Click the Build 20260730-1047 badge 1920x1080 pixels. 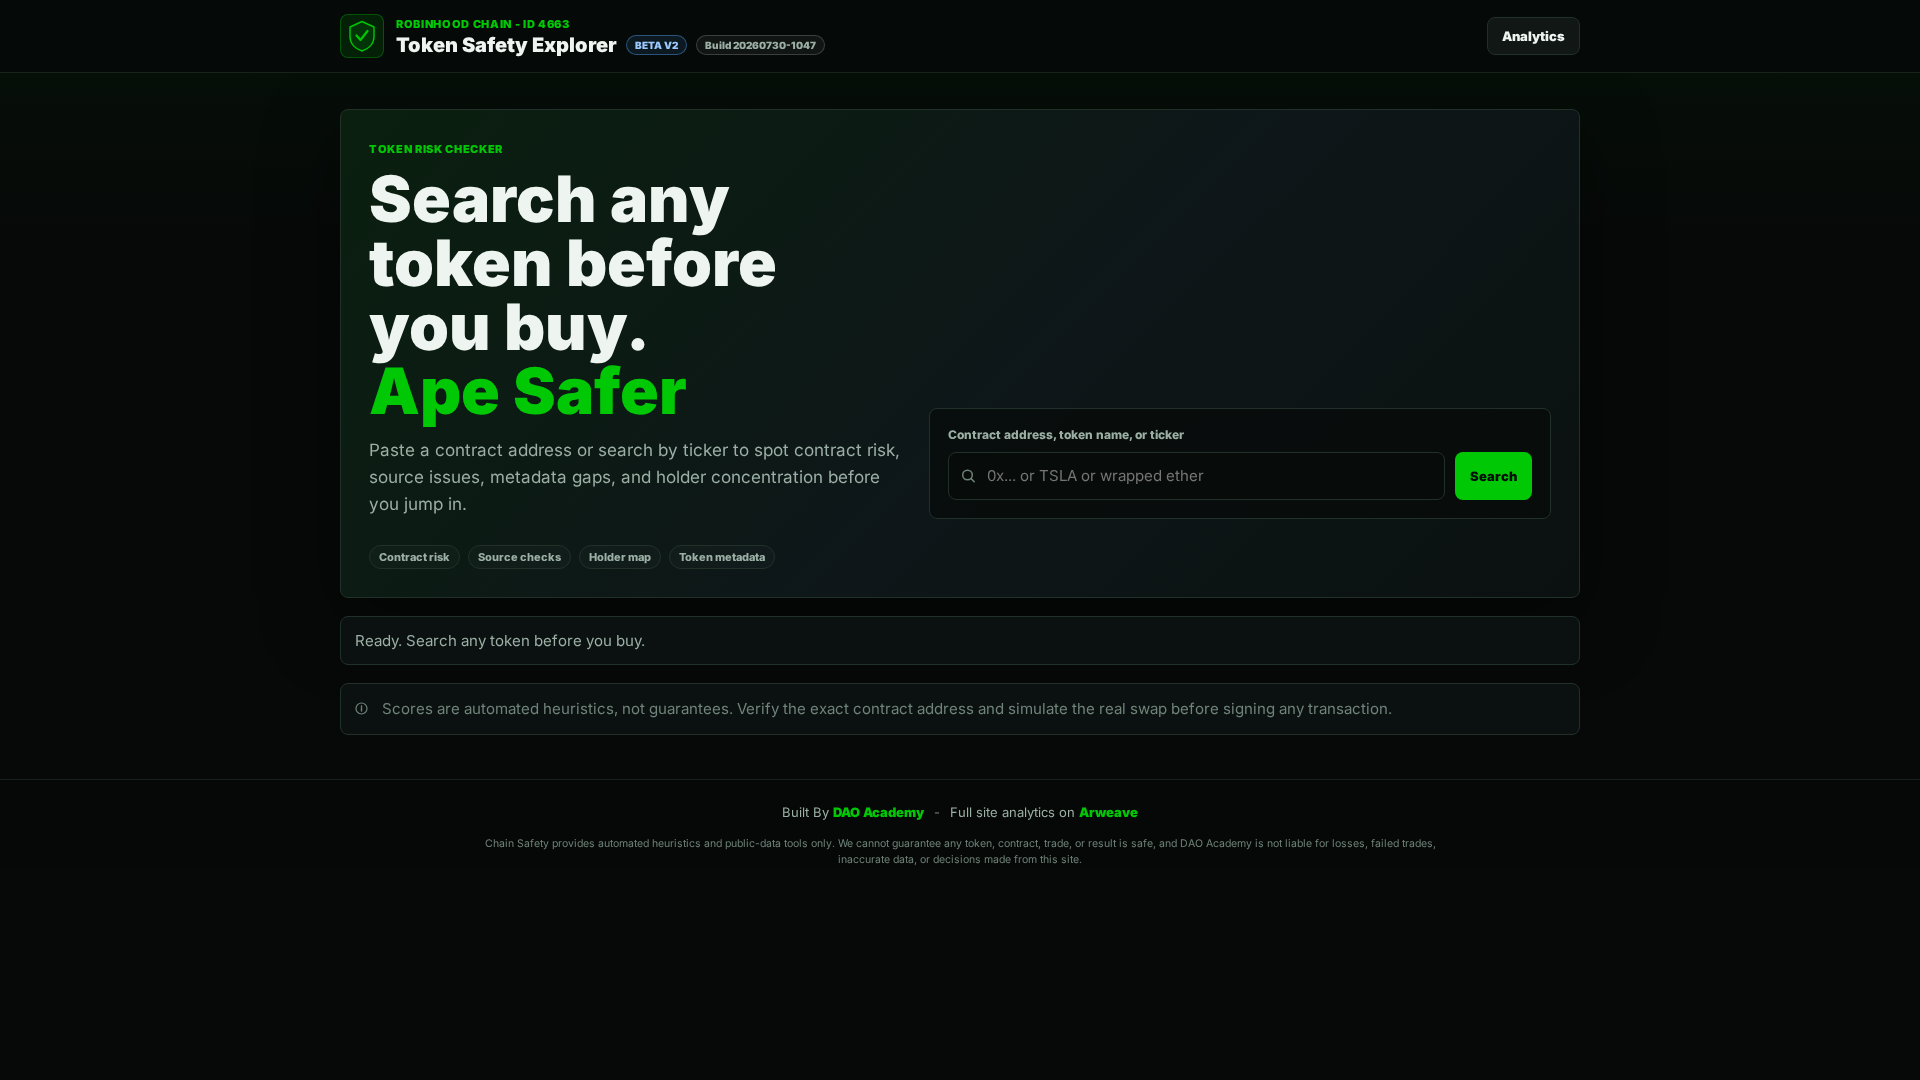pos(760,45)
